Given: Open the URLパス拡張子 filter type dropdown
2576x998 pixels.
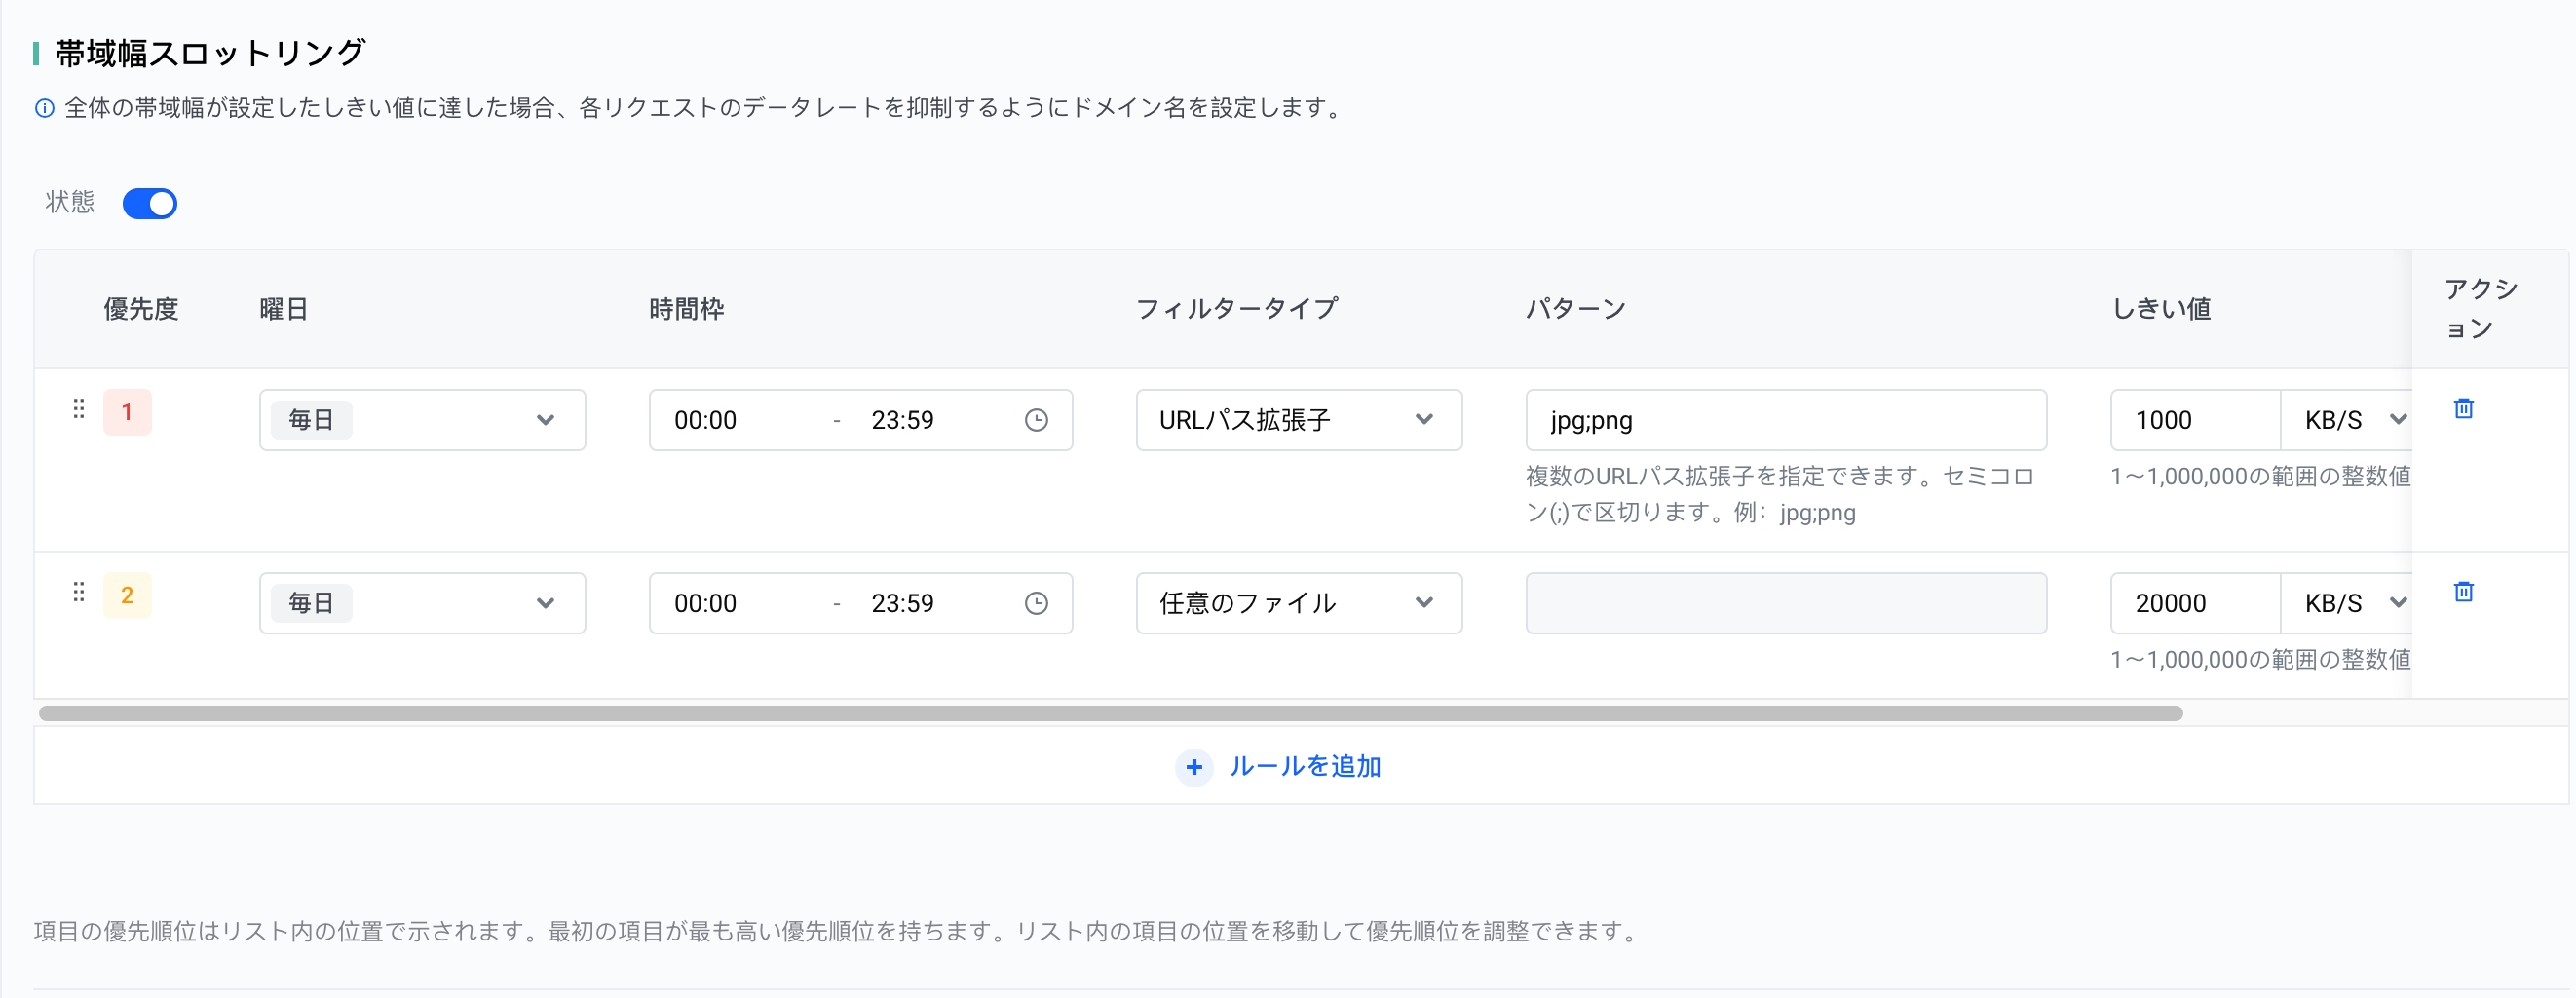Looking at the screenshot, I should (1299, 420).
